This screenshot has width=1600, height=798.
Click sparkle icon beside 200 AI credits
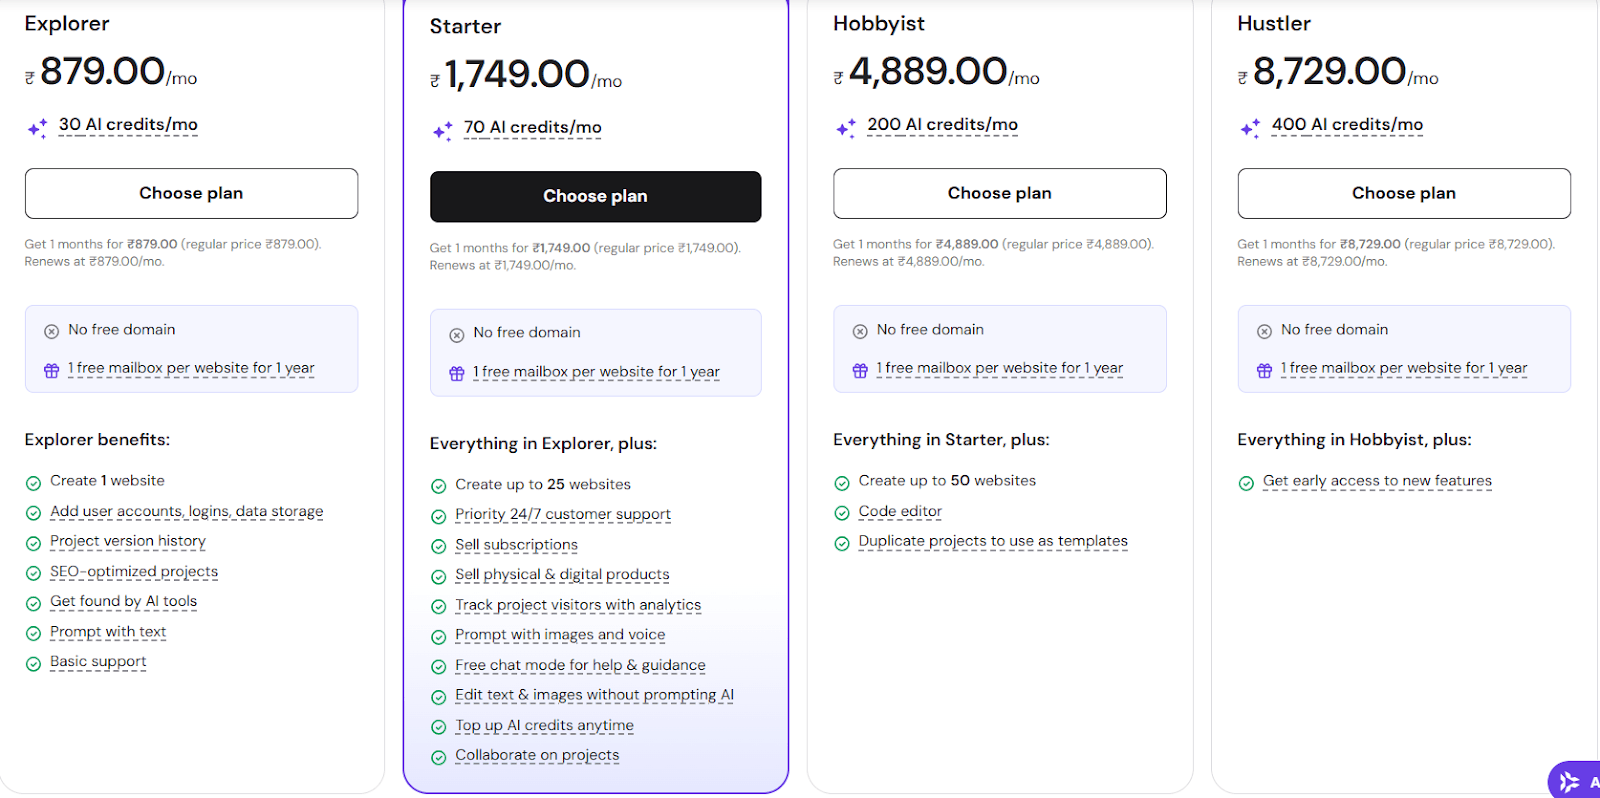click(846, 128)
